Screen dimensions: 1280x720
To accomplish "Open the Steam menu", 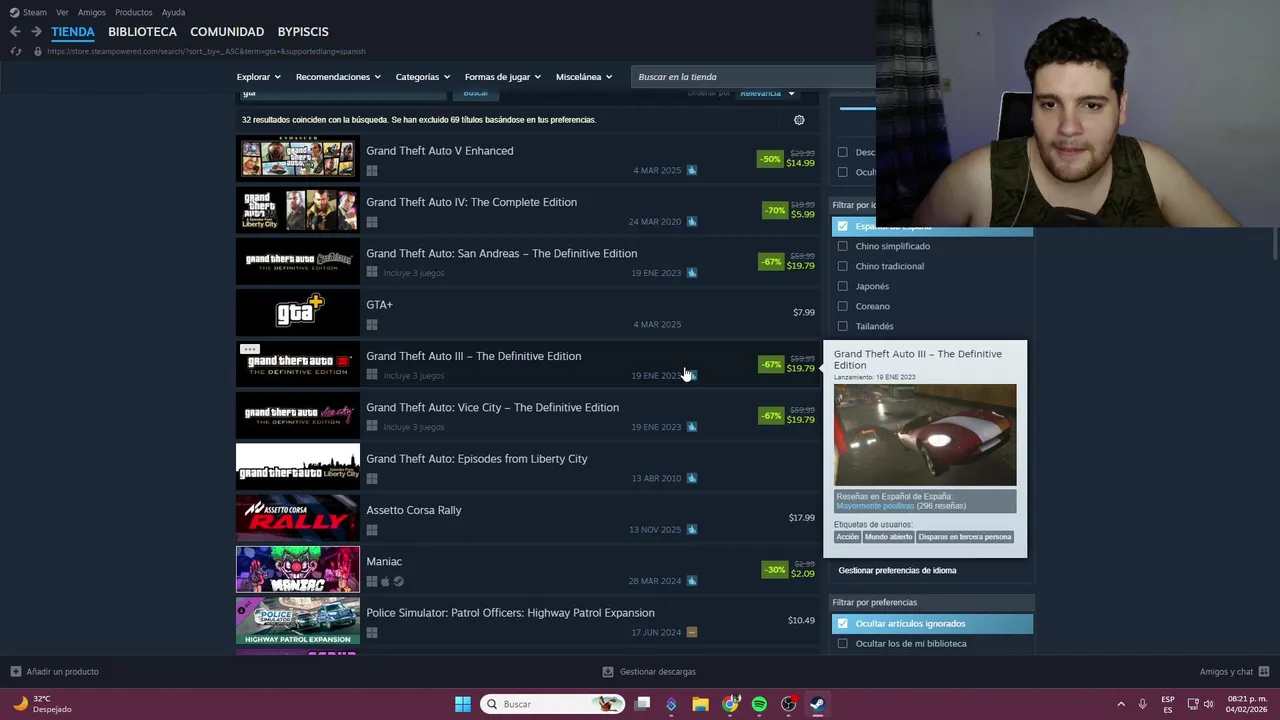I will pyautogui.click(x=35, y=12).
